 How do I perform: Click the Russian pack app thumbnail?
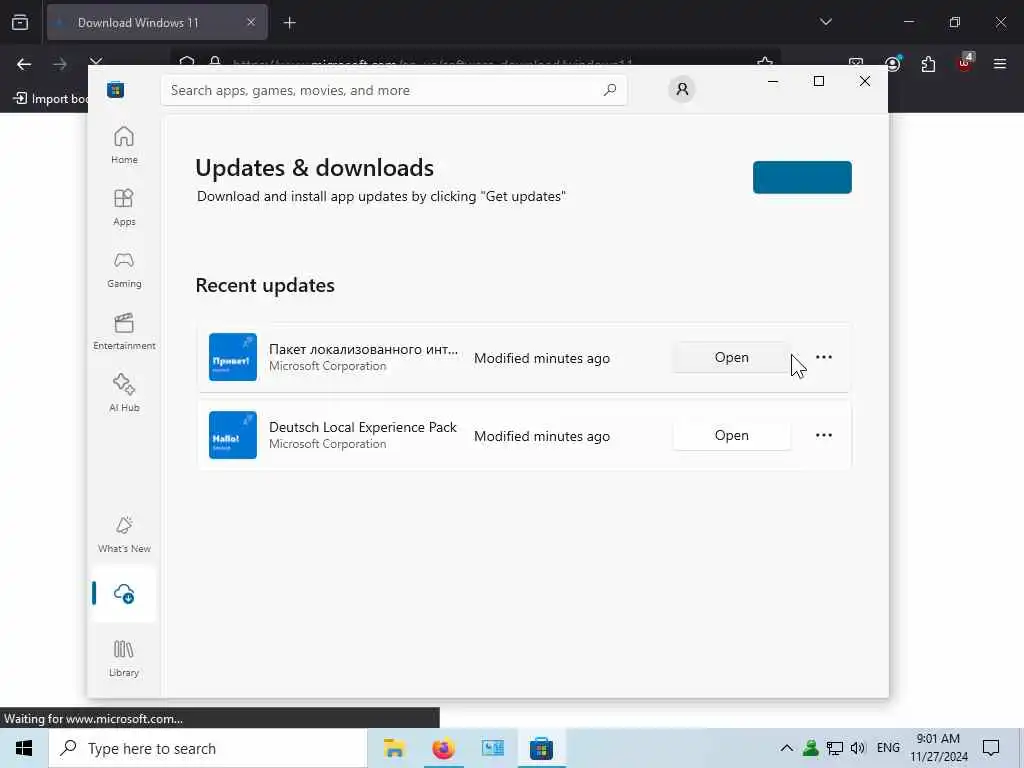tap(232, 357)
